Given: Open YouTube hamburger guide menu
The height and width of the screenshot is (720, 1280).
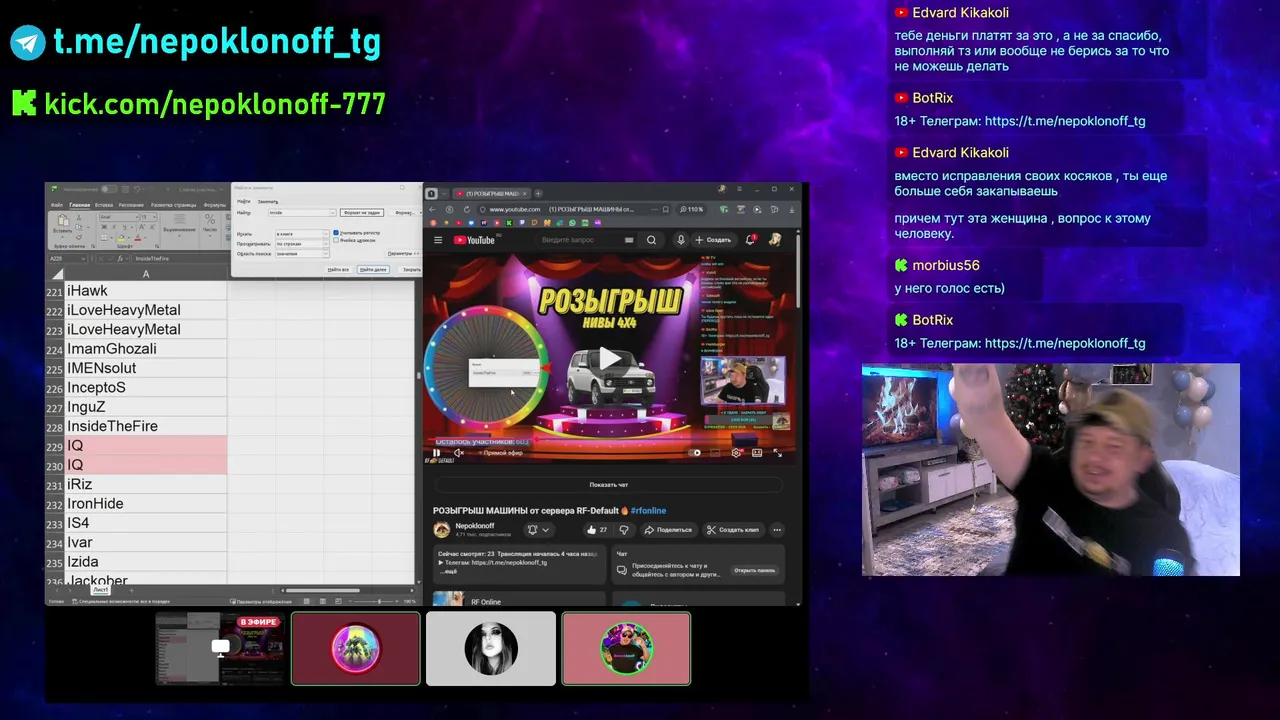Looking at the screenshot, I should click(438, 240).
